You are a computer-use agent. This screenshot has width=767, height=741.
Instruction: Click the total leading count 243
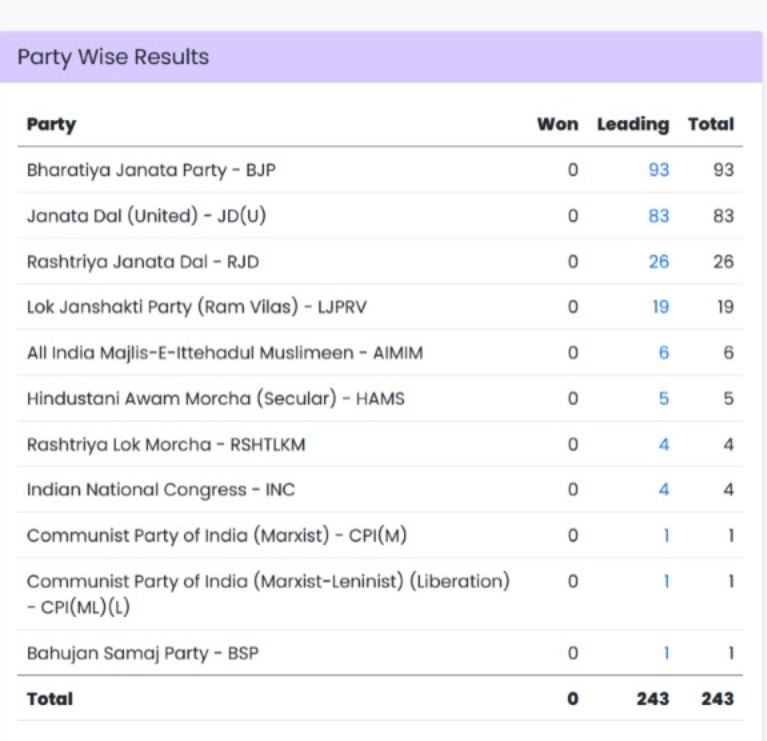click(652, 699)
